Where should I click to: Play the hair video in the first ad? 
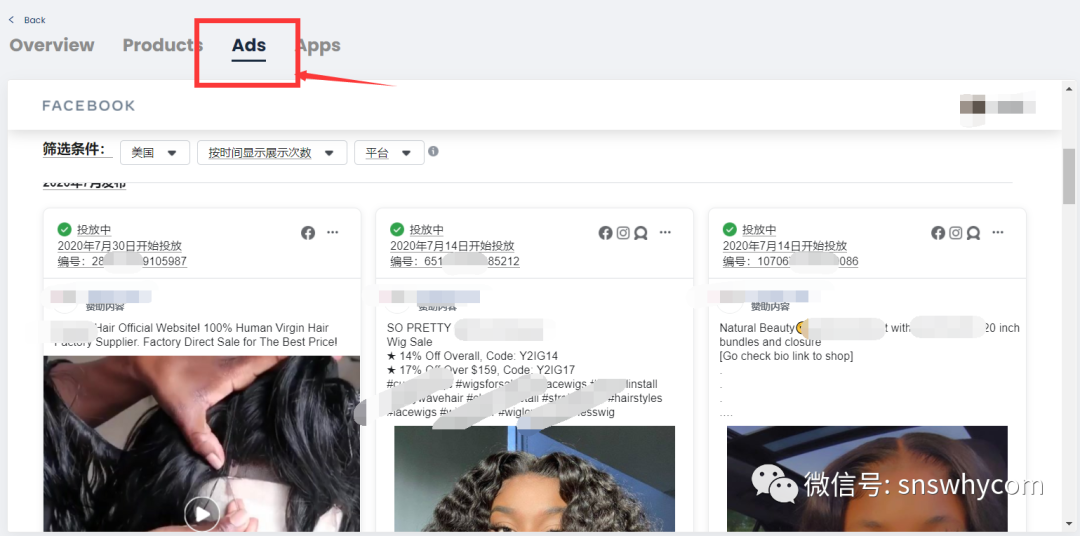click(202, 514)
